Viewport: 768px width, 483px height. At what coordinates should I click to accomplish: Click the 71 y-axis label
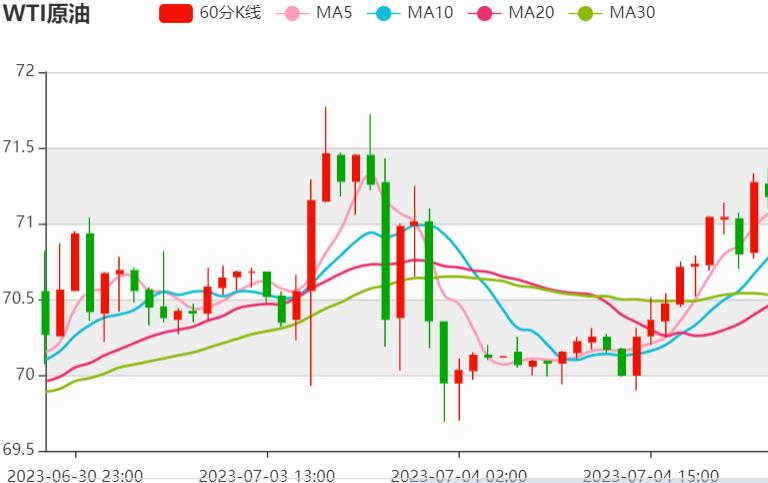point(25,223)
